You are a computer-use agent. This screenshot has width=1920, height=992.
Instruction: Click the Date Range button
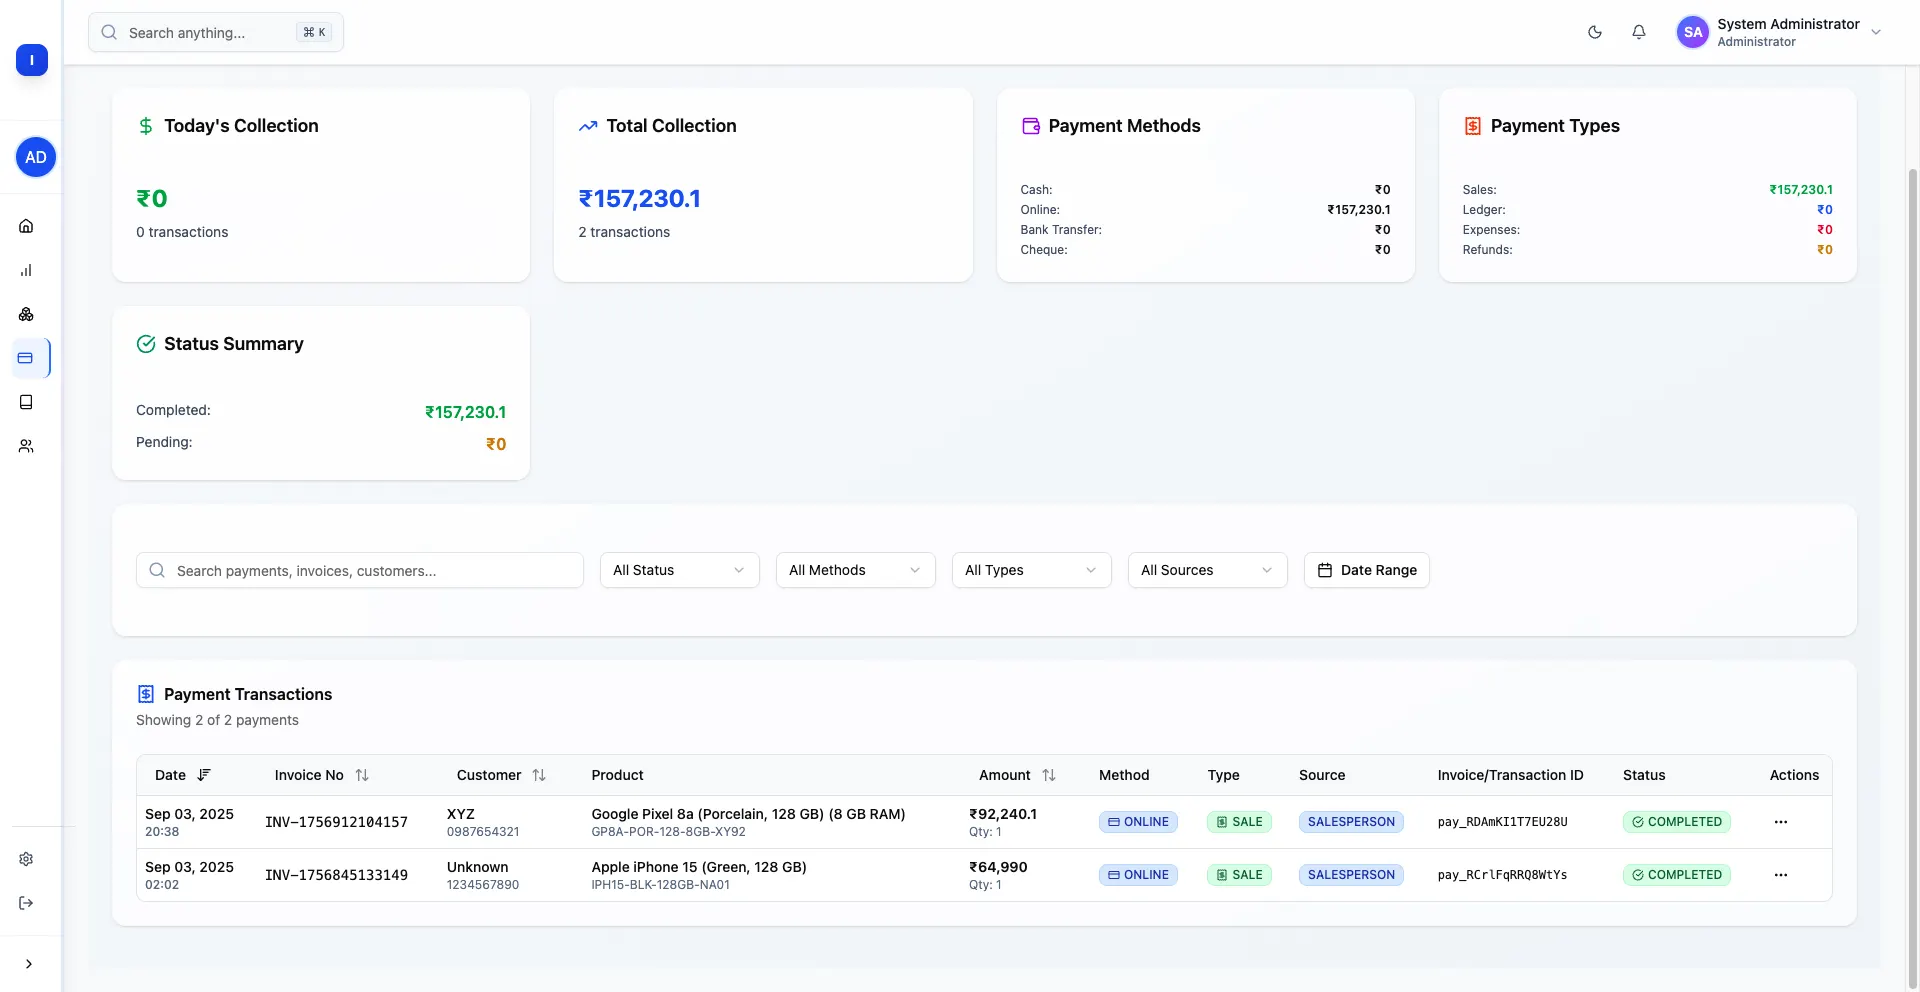coord(1366,570)
